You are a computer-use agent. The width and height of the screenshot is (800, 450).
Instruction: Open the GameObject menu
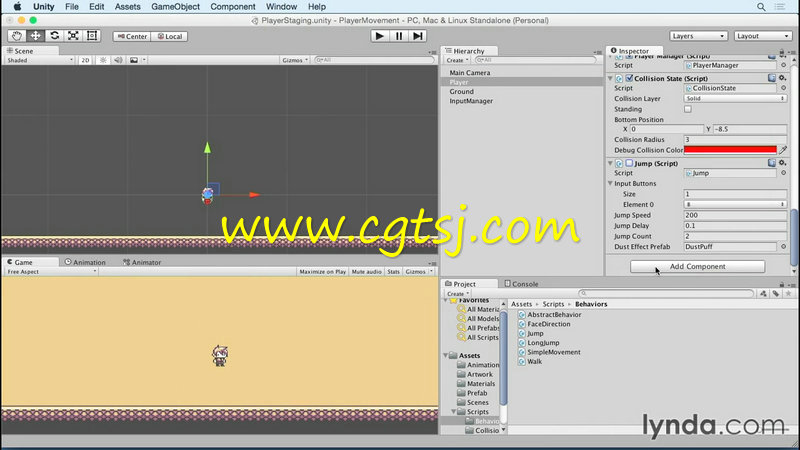click(x=176, y=7)
